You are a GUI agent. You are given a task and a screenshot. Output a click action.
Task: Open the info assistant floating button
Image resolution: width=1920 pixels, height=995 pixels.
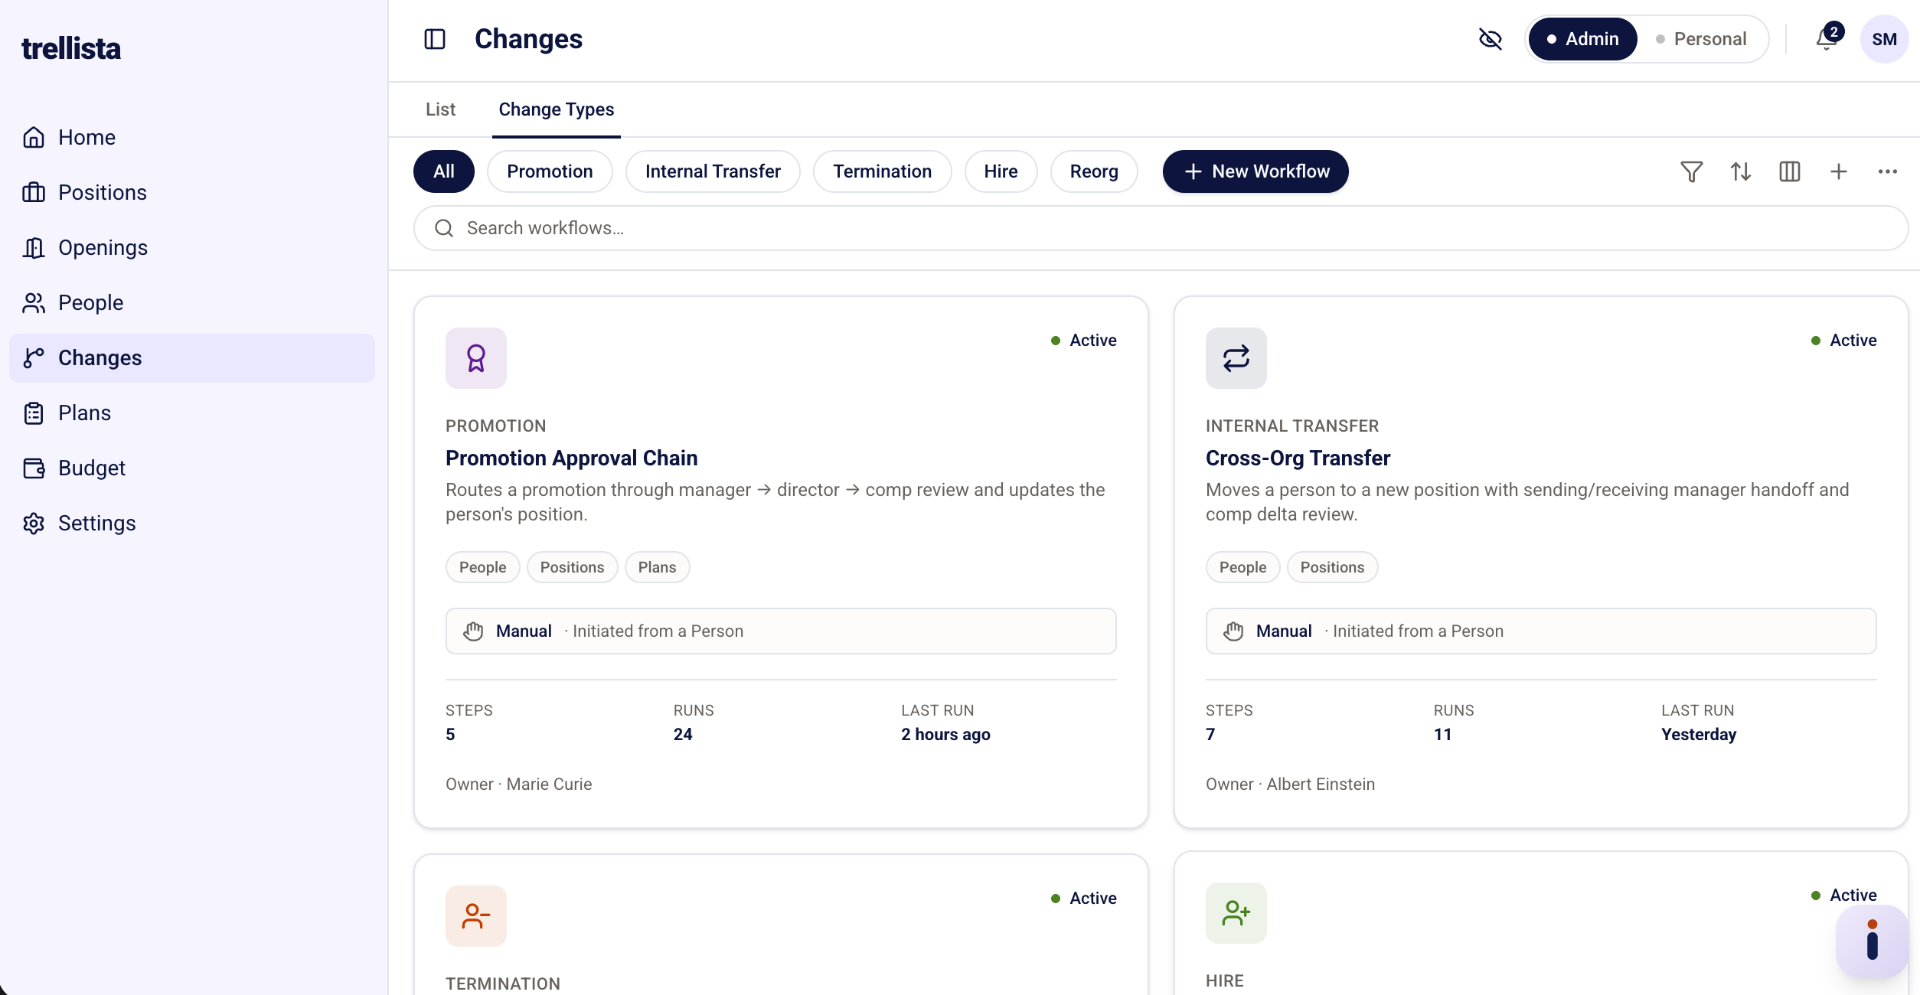[x=1872, y=941]
